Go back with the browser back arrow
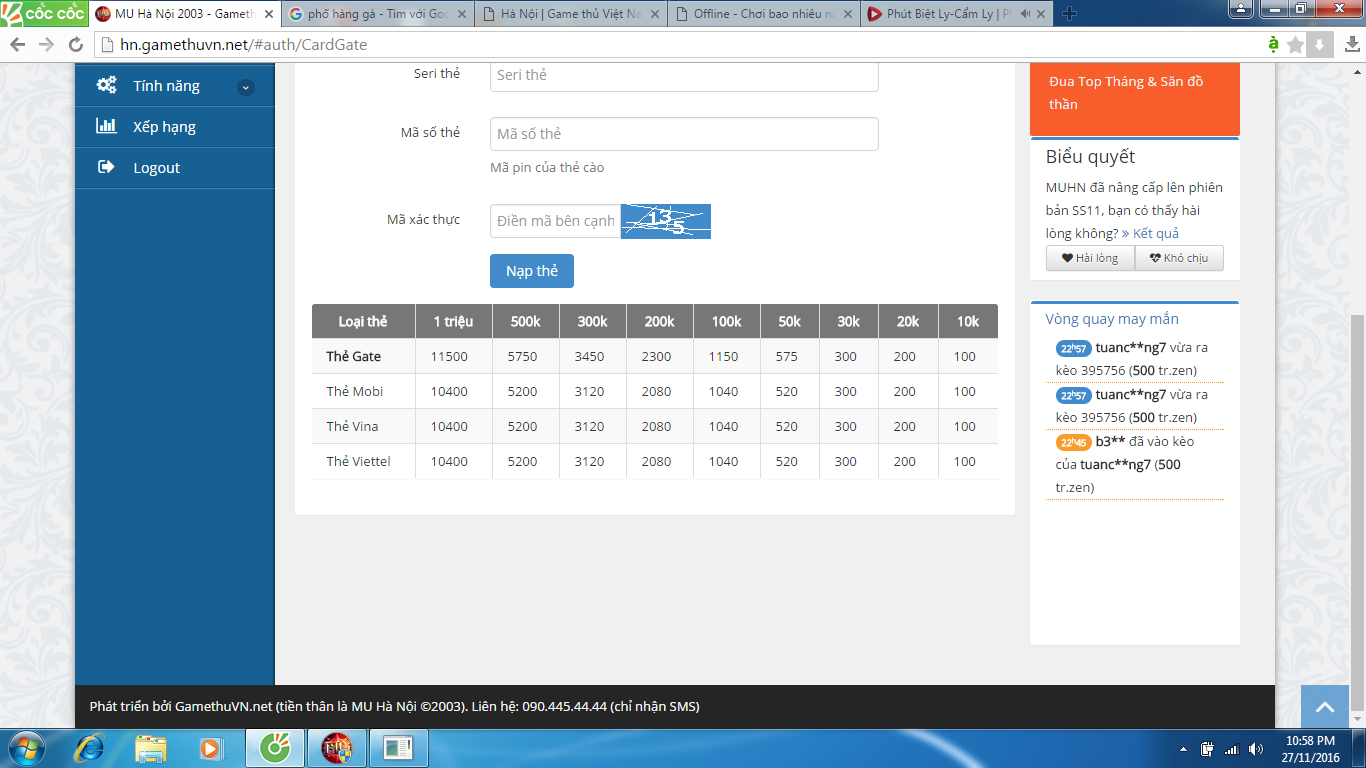Image resolution: width=1366 pixels, height=768 pixels. click(x=17, y=45)
